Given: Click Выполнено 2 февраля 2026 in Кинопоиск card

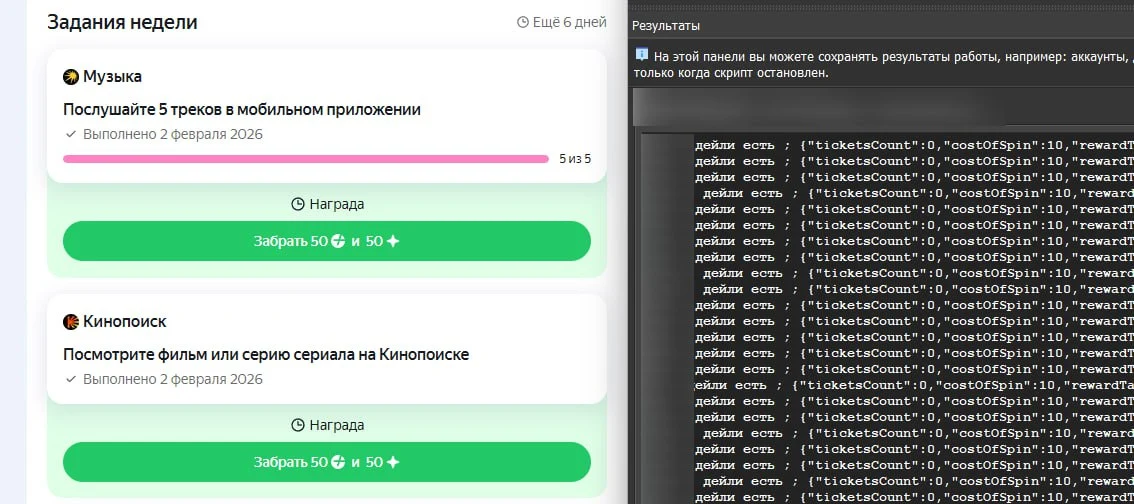Looking at the screenshot, I should (x=173, y=380).
